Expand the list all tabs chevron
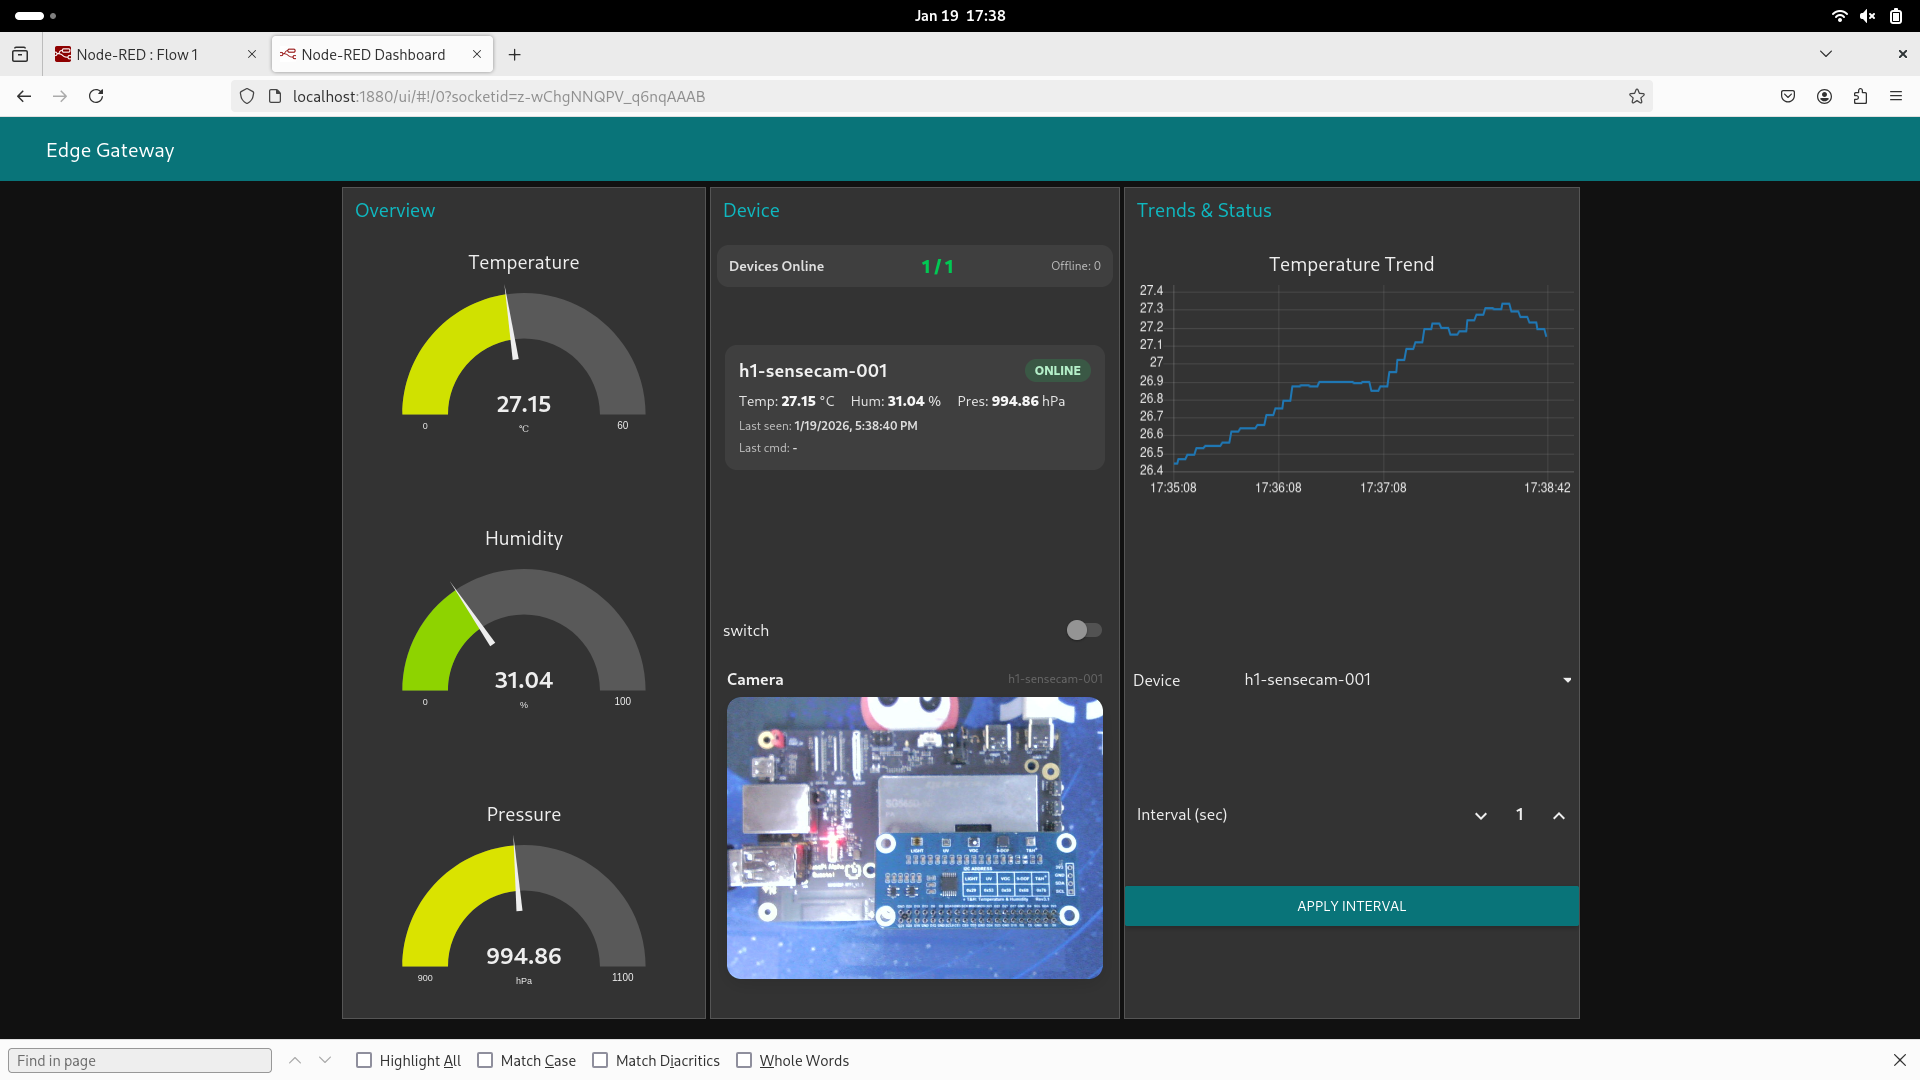This screenshot has width=1920, height=1080. tap(1825, 54)
